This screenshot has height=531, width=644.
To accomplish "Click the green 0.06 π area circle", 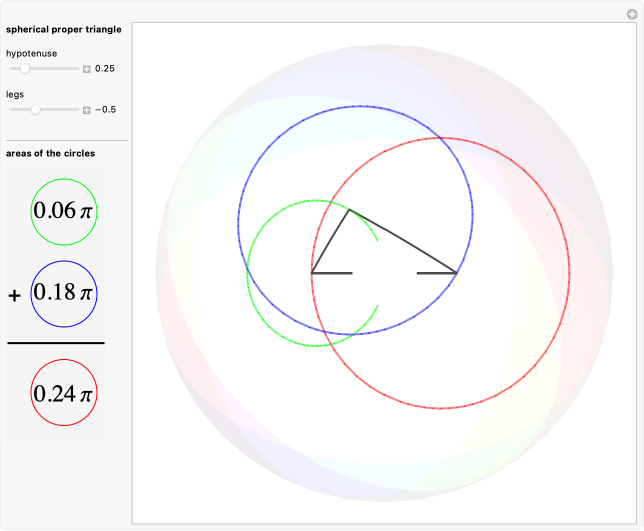I will point(64,211).
